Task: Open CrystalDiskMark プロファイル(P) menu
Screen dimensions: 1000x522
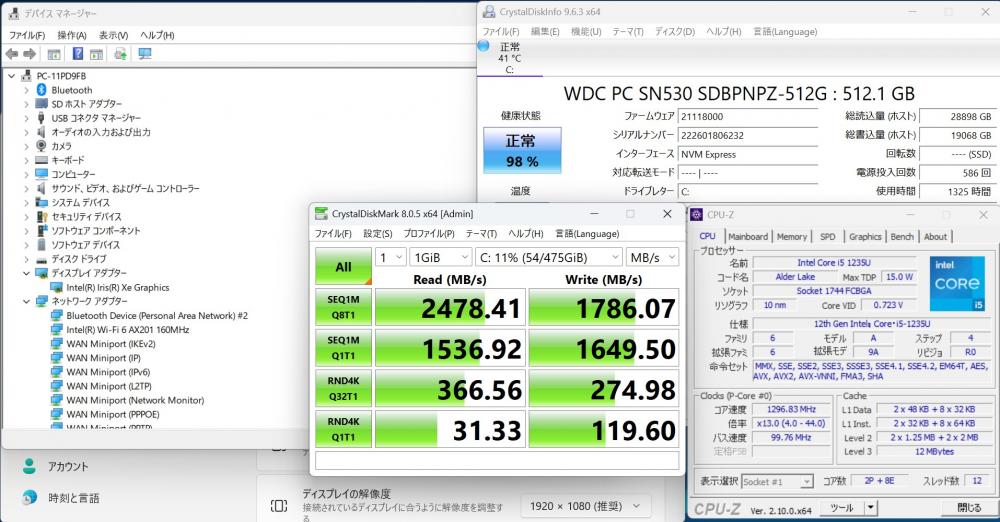Action: point(429,234)
